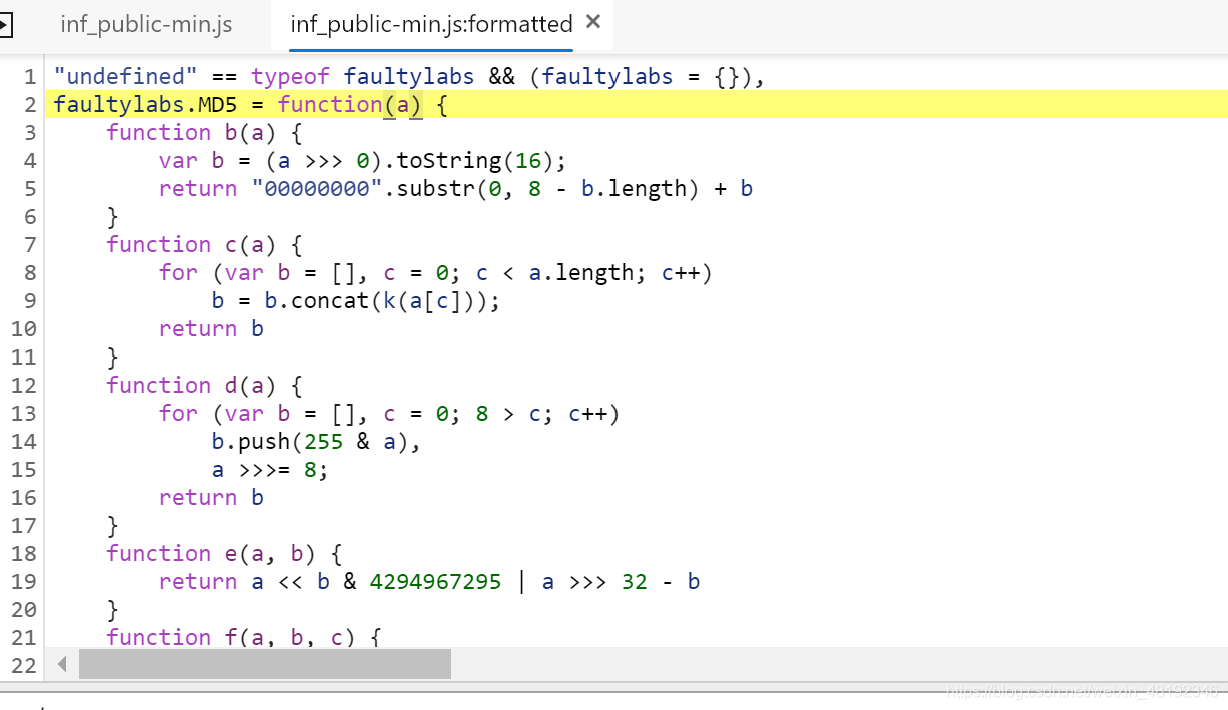The height and width of the screenshot is (710, 1228).
Task: Set breakpoint on line number 1
Action: (30, 76)
